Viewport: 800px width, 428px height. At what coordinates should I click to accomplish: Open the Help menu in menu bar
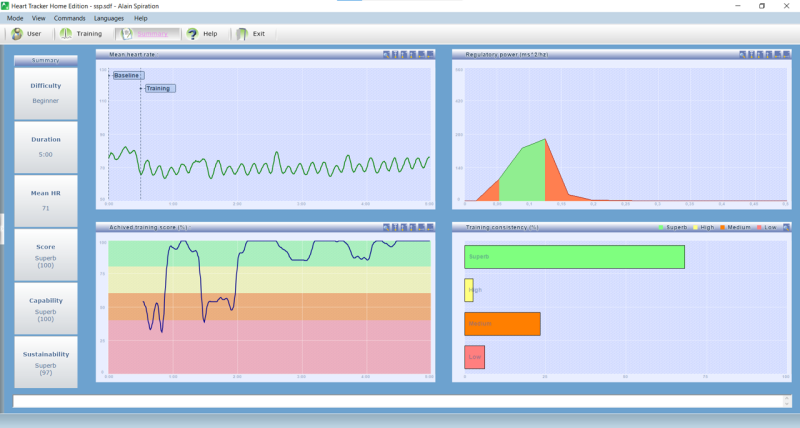(141, 18)
